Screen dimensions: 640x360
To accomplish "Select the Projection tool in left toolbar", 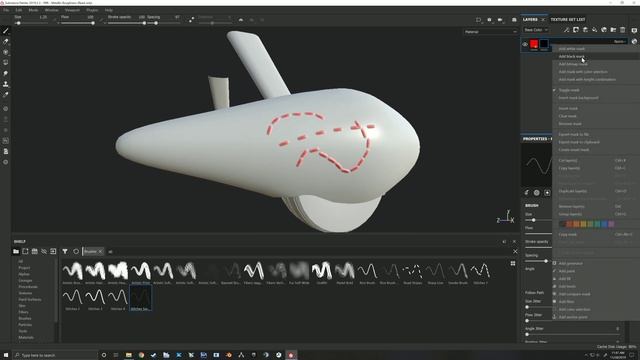I will 6,52.
